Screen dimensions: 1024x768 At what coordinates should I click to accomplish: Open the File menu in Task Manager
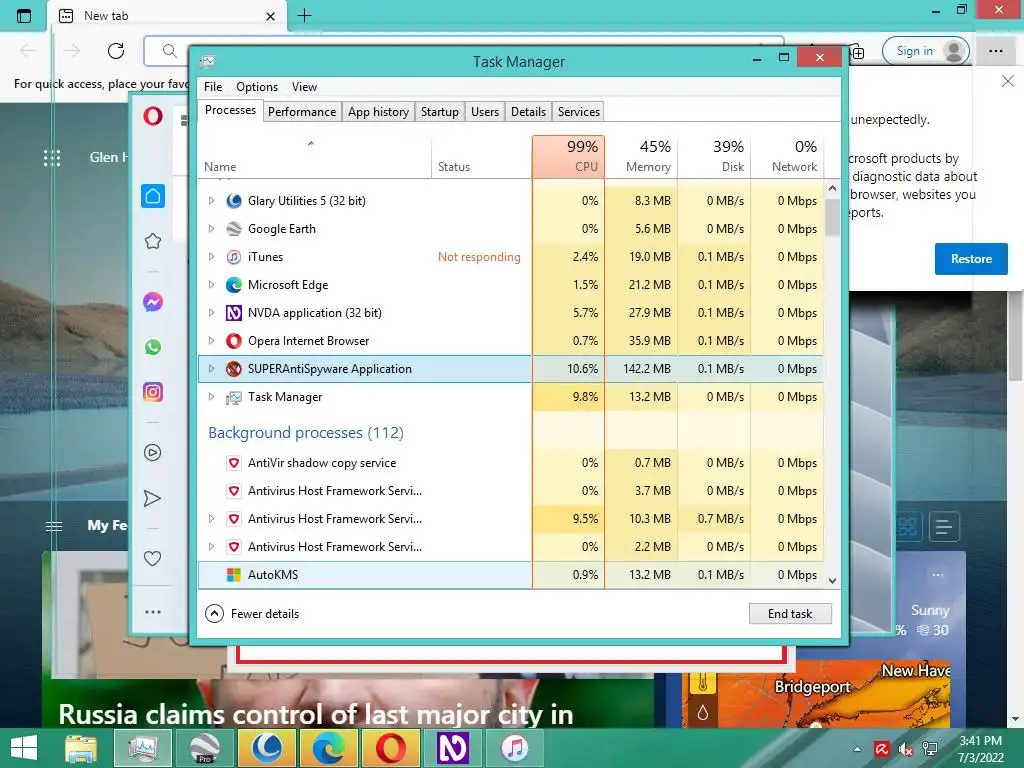(x=213, y=87)
